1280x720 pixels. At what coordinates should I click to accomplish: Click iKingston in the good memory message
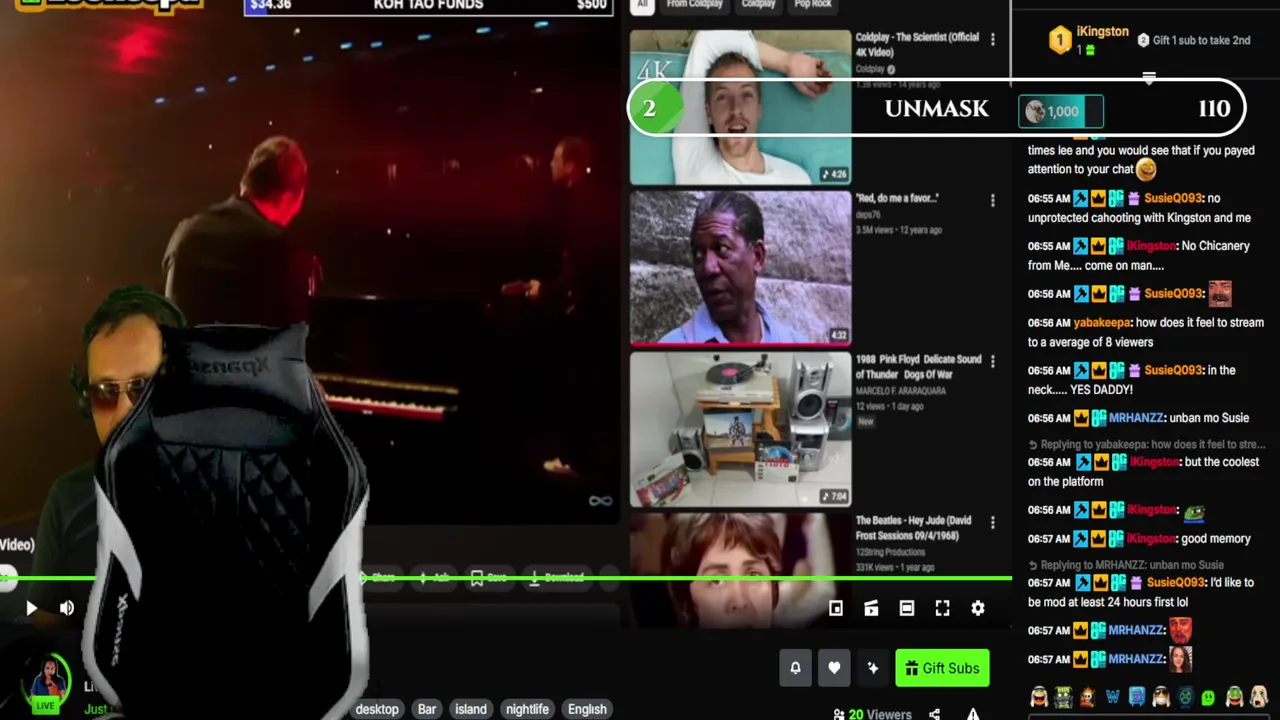point(1152,538)
